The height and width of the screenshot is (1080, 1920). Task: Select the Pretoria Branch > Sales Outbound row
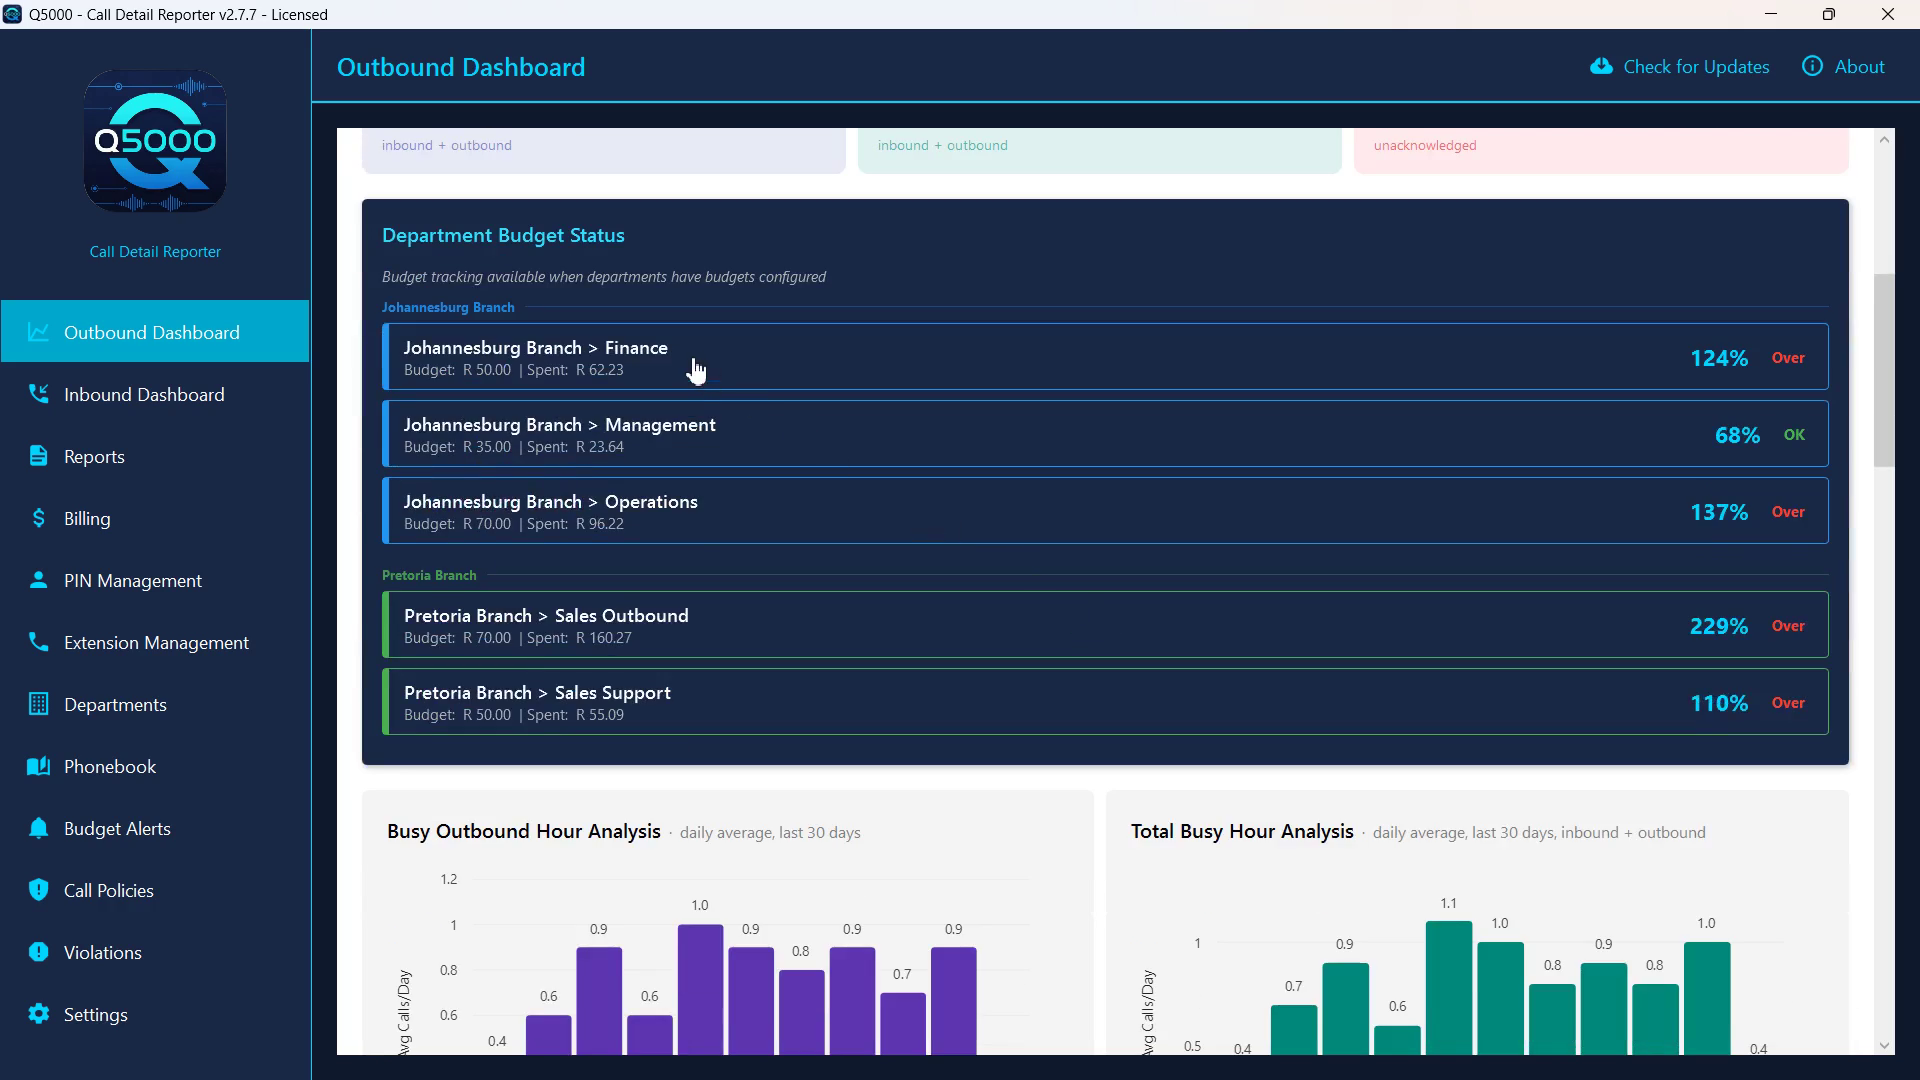tap(1105, 625)
